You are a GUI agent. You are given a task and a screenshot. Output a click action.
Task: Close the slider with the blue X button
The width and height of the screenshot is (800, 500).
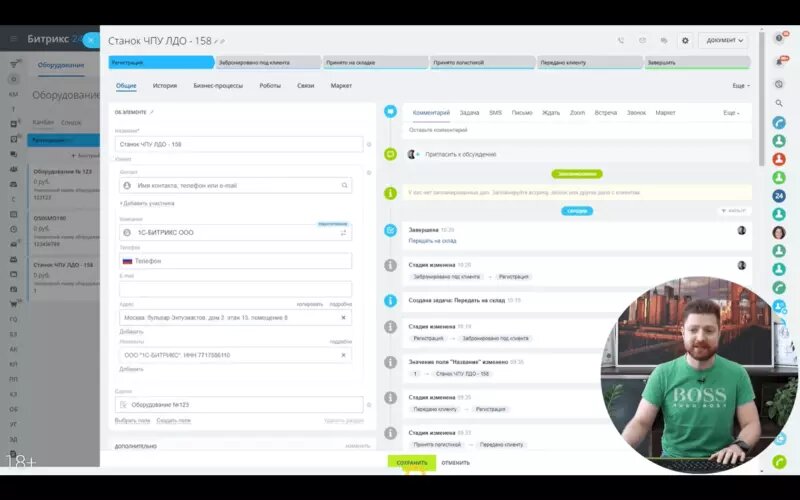(91, 40)
